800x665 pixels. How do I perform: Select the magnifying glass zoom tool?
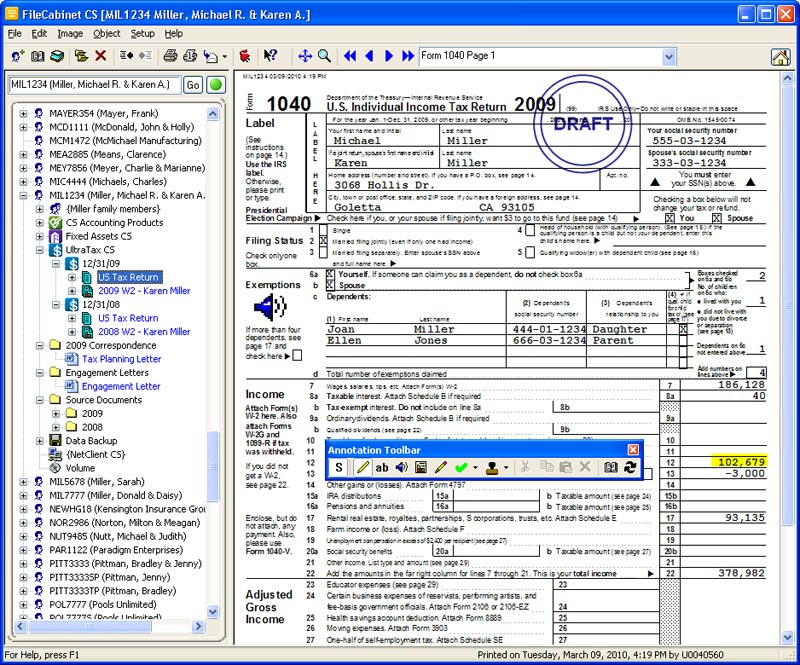pos(325,56)
